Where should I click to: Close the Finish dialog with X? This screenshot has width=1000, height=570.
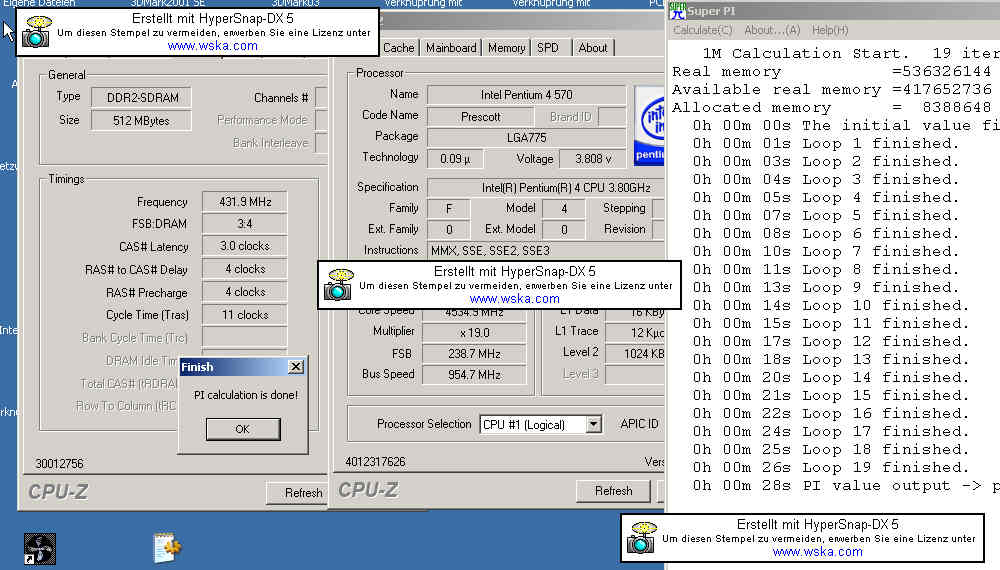[x=296, y=367]
